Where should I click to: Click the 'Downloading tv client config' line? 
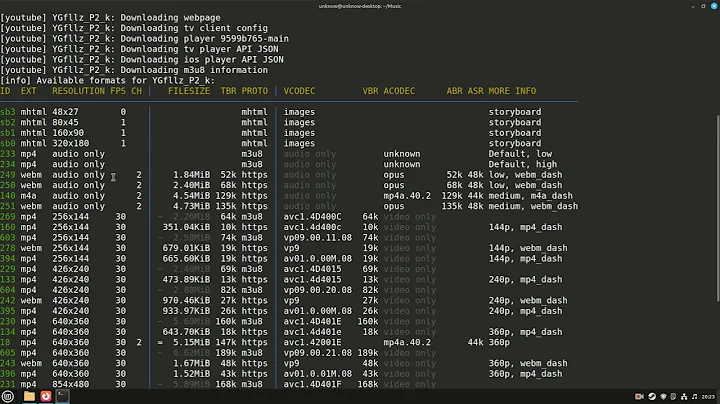click(x=134, y=28)
